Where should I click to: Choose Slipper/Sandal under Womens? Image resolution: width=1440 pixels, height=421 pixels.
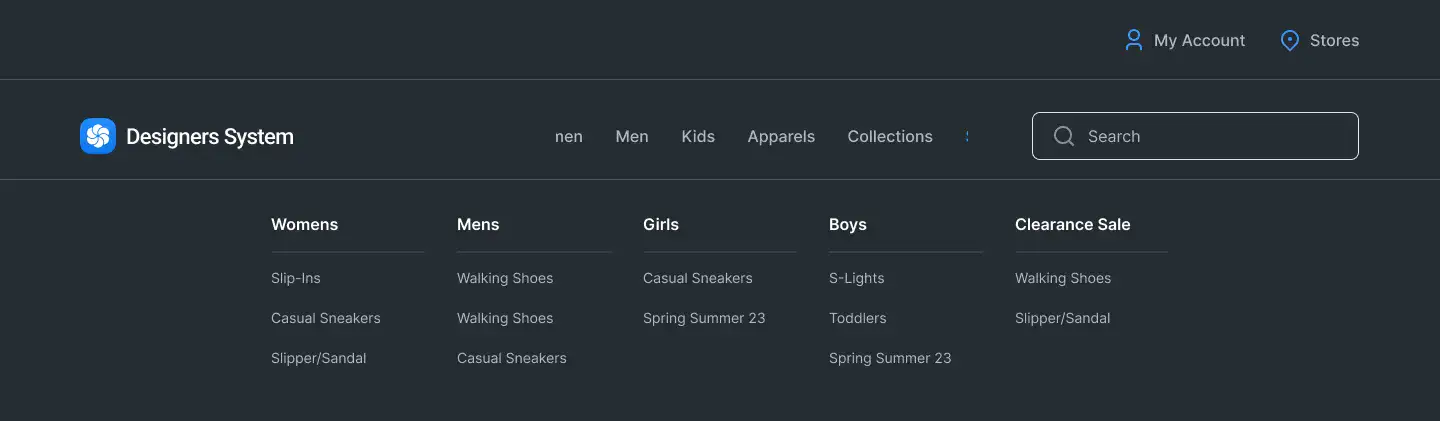pyautogui.click(x=319, y=358)
